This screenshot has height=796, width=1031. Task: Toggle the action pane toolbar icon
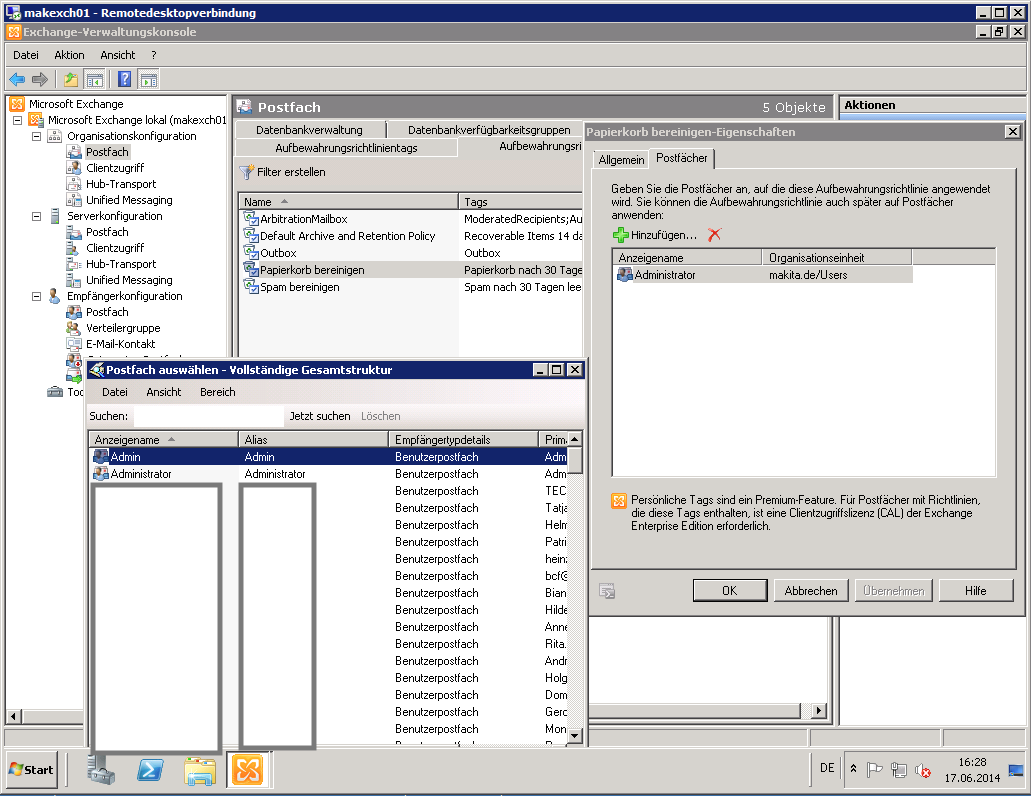point(149,80)
